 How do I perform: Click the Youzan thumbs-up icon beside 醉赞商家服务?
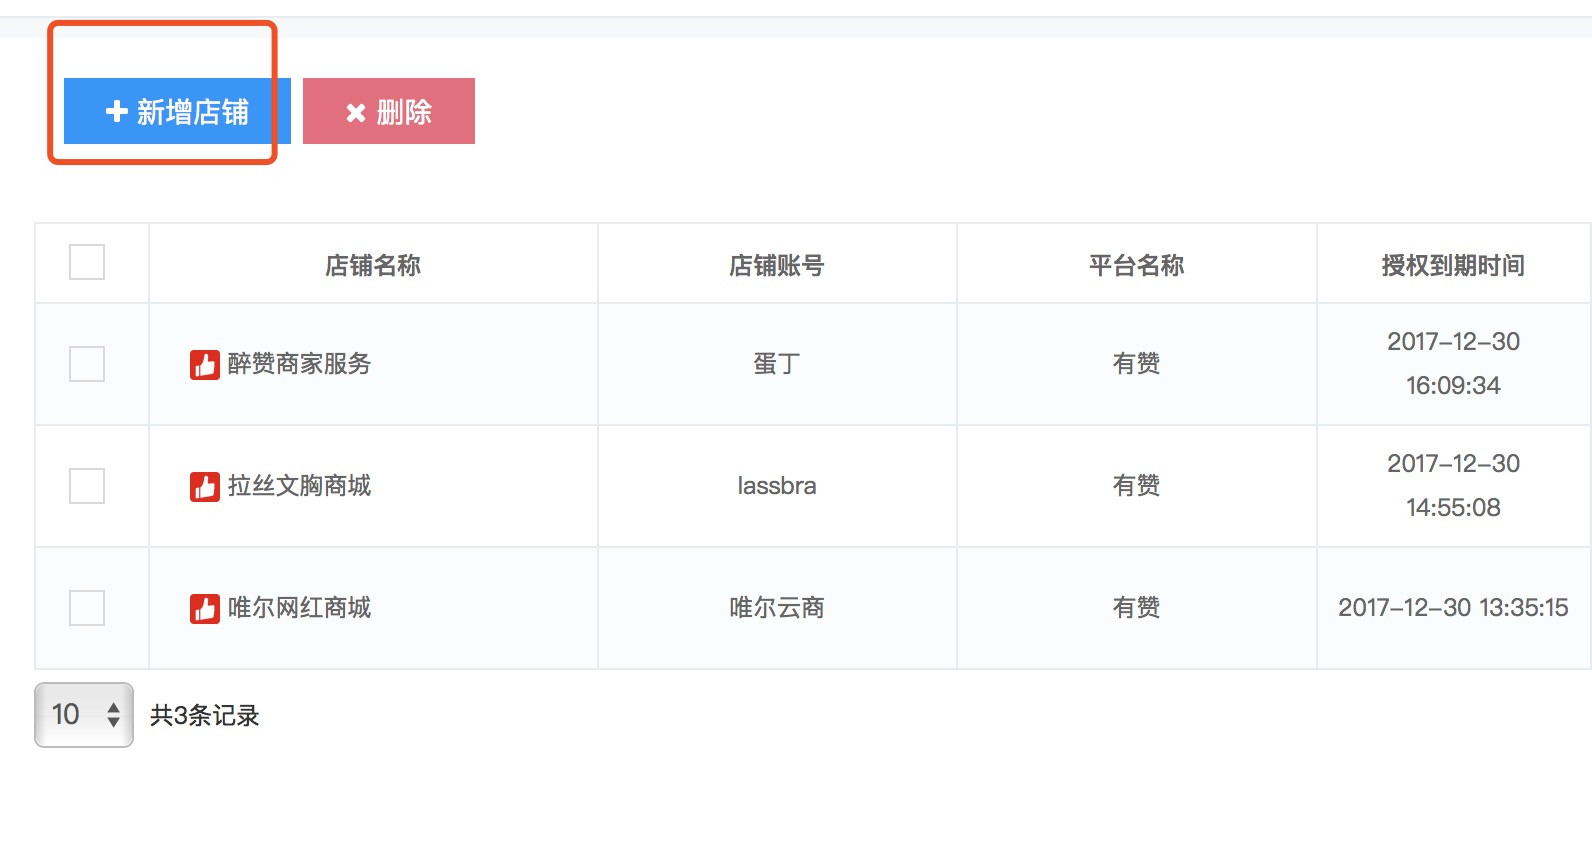pos(205,364)
